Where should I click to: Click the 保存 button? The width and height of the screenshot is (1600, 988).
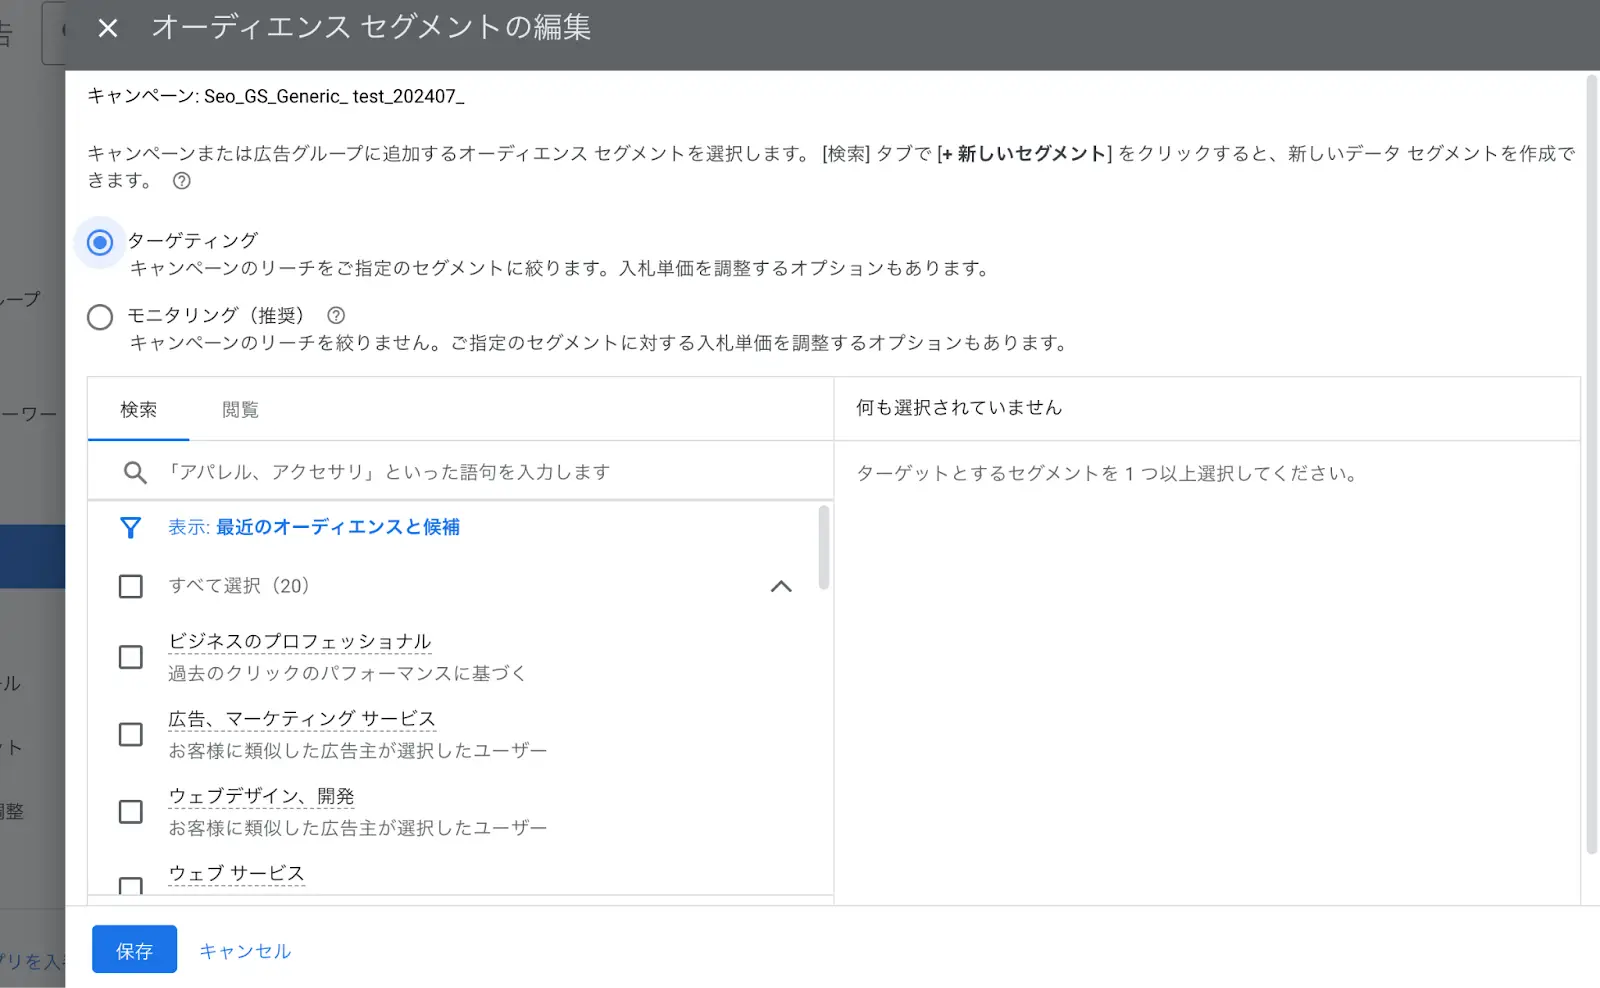tap(134, 950)
